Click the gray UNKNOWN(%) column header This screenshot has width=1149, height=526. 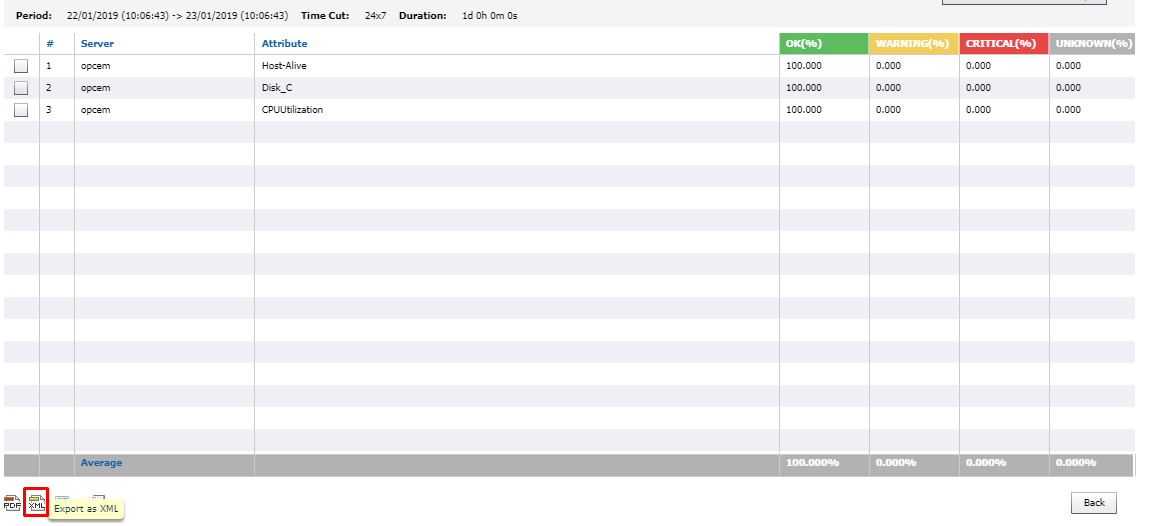(x=1092, y=44)
